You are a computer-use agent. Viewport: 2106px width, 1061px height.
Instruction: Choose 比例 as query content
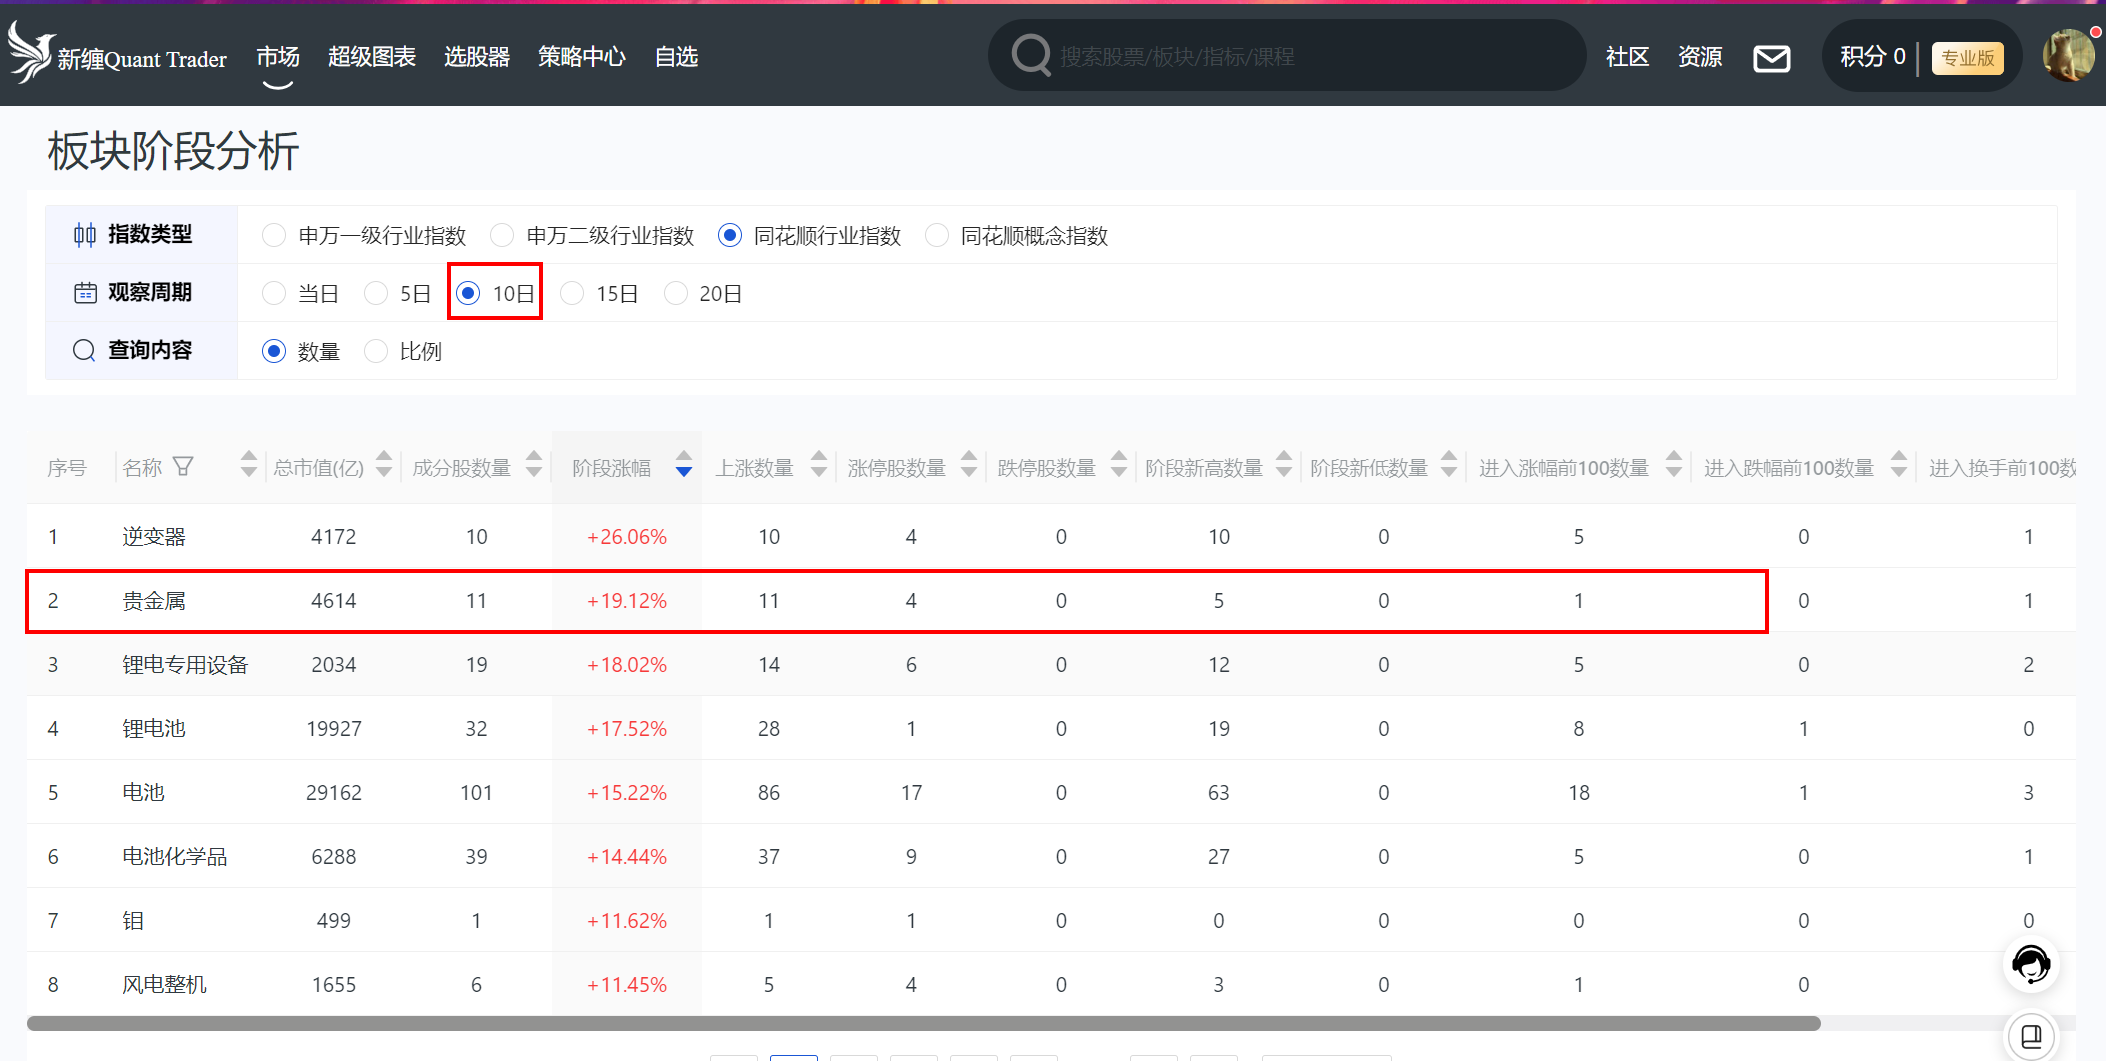point(376,352)
